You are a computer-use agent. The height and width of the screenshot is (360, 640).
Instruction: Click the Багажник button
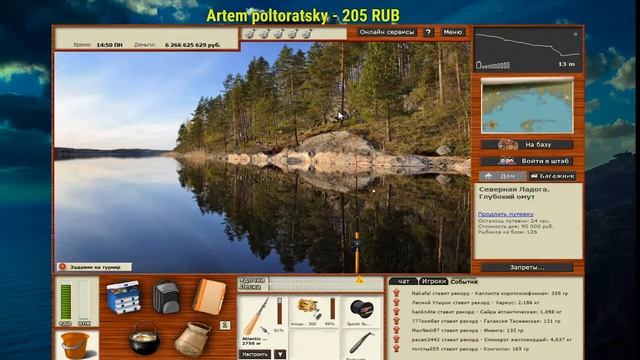pyautogui.click(x=553, y=176)
